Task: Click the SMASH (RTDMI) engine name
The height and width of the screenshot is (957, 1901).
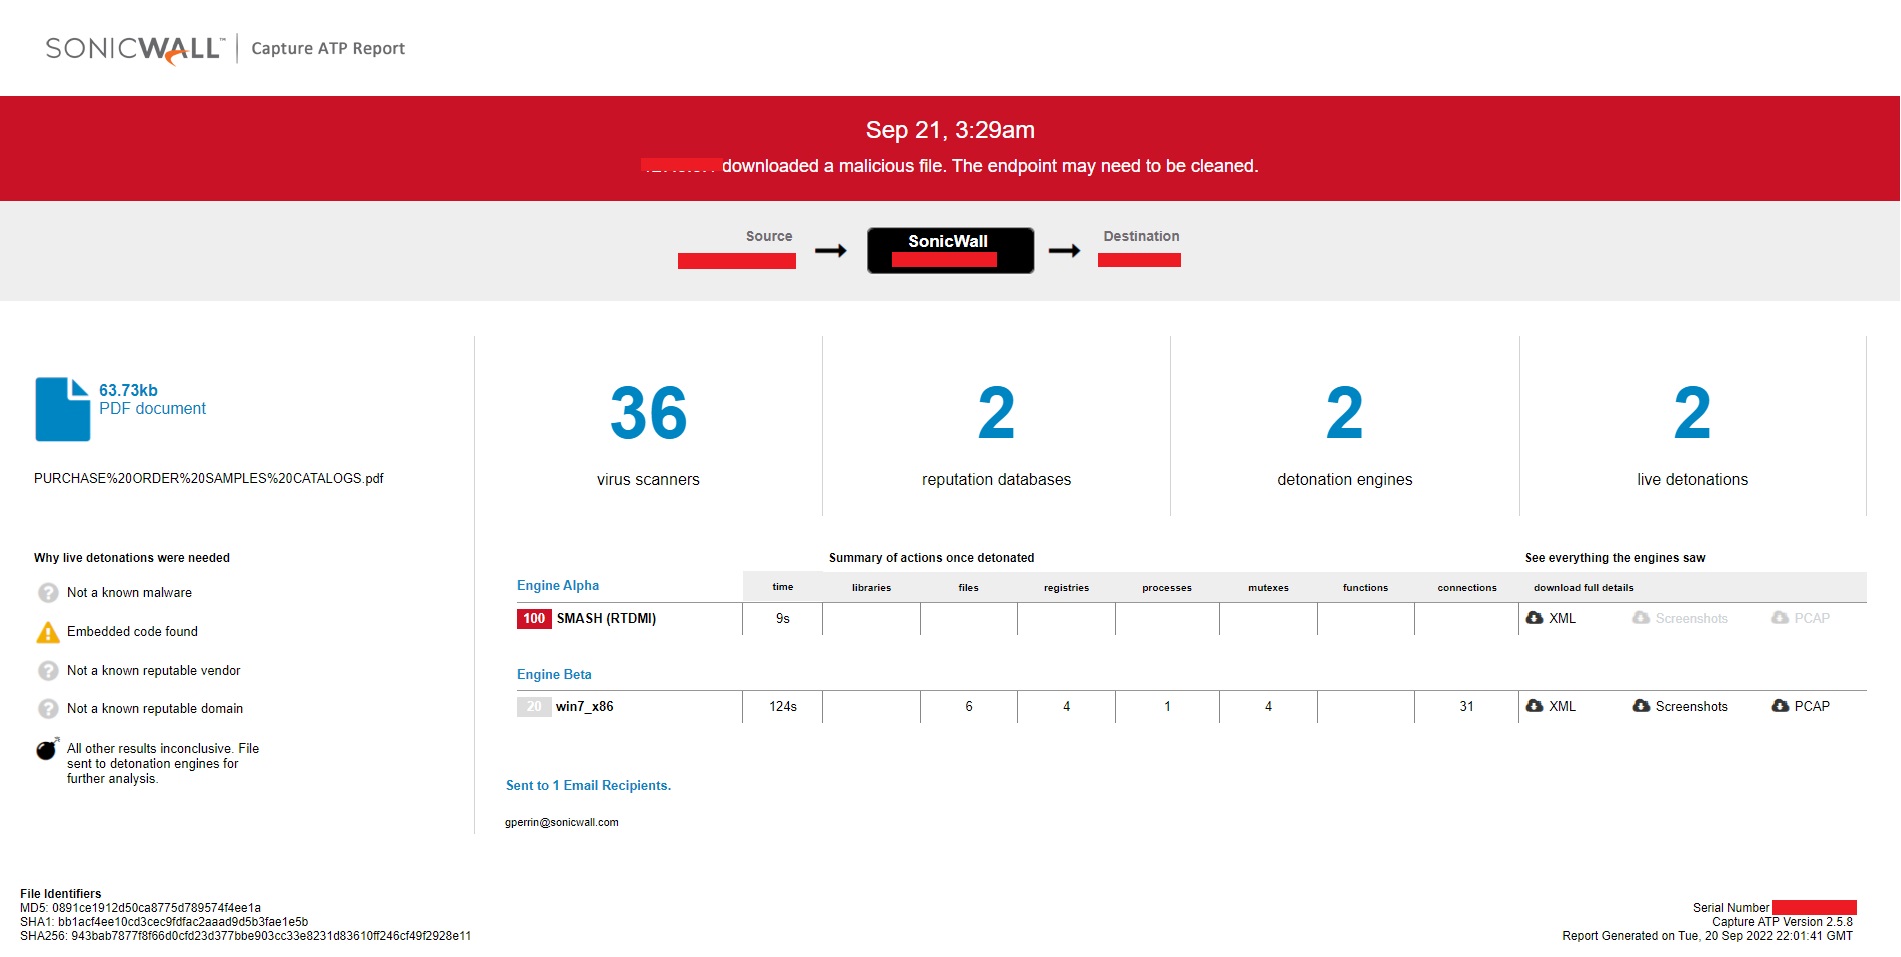Action: 606,619
